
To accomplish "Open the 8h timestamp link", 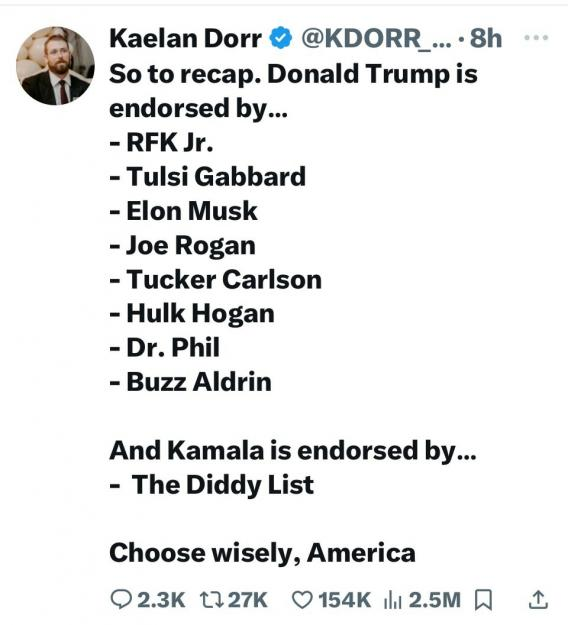I will pos(485,38).
